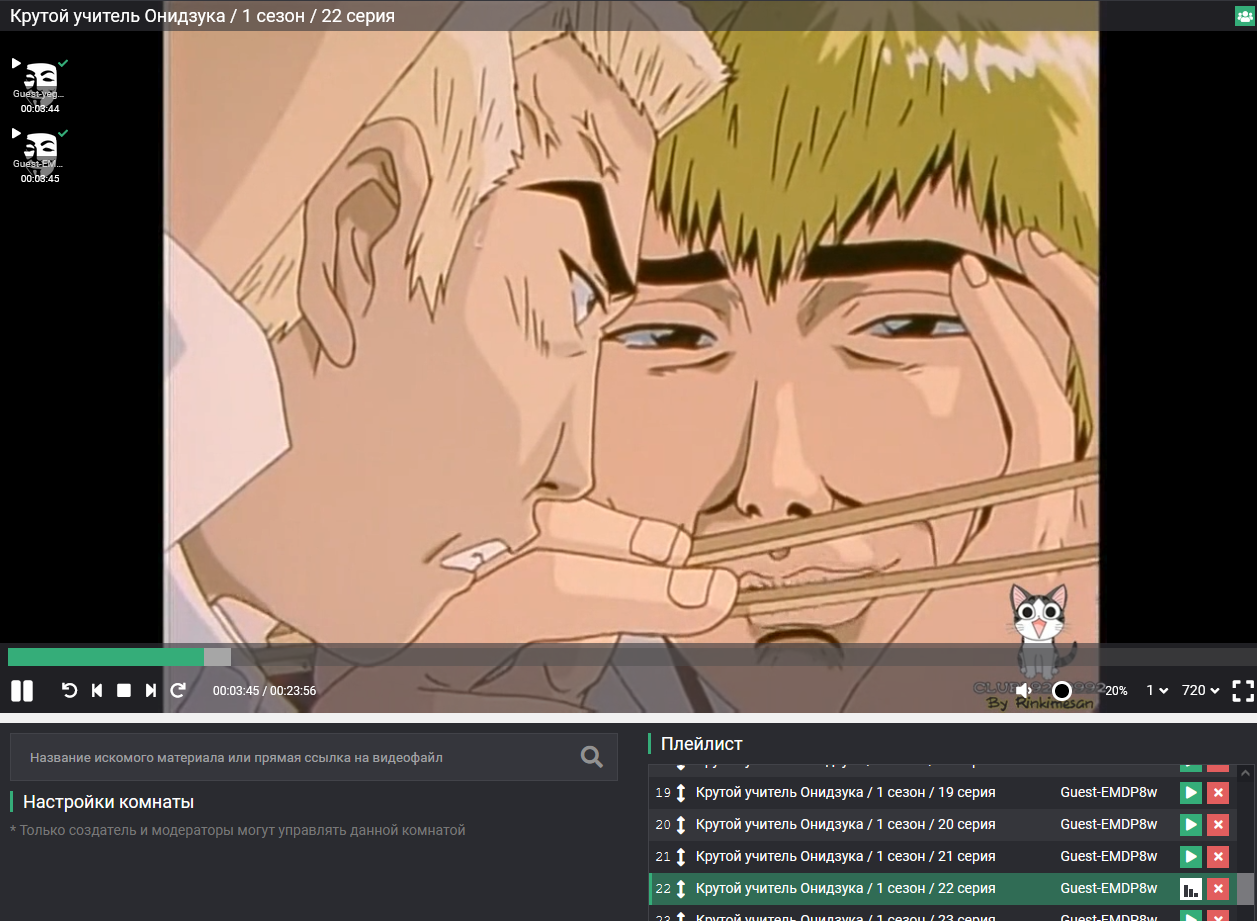Click Guest-EMDP8w on the episode 19 row
The width and height of the screenshot is (1257, 921).
click(1109, 793)
